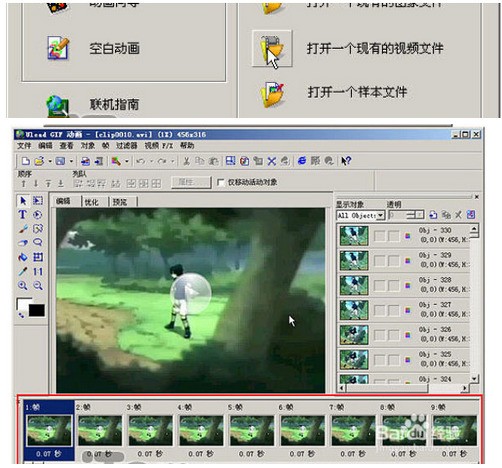Image resolution: width=502 pixels, height=468 pixels.
Task: Toggle 仅移动活动对象 checkbox
Action: (x=220, y=182)
